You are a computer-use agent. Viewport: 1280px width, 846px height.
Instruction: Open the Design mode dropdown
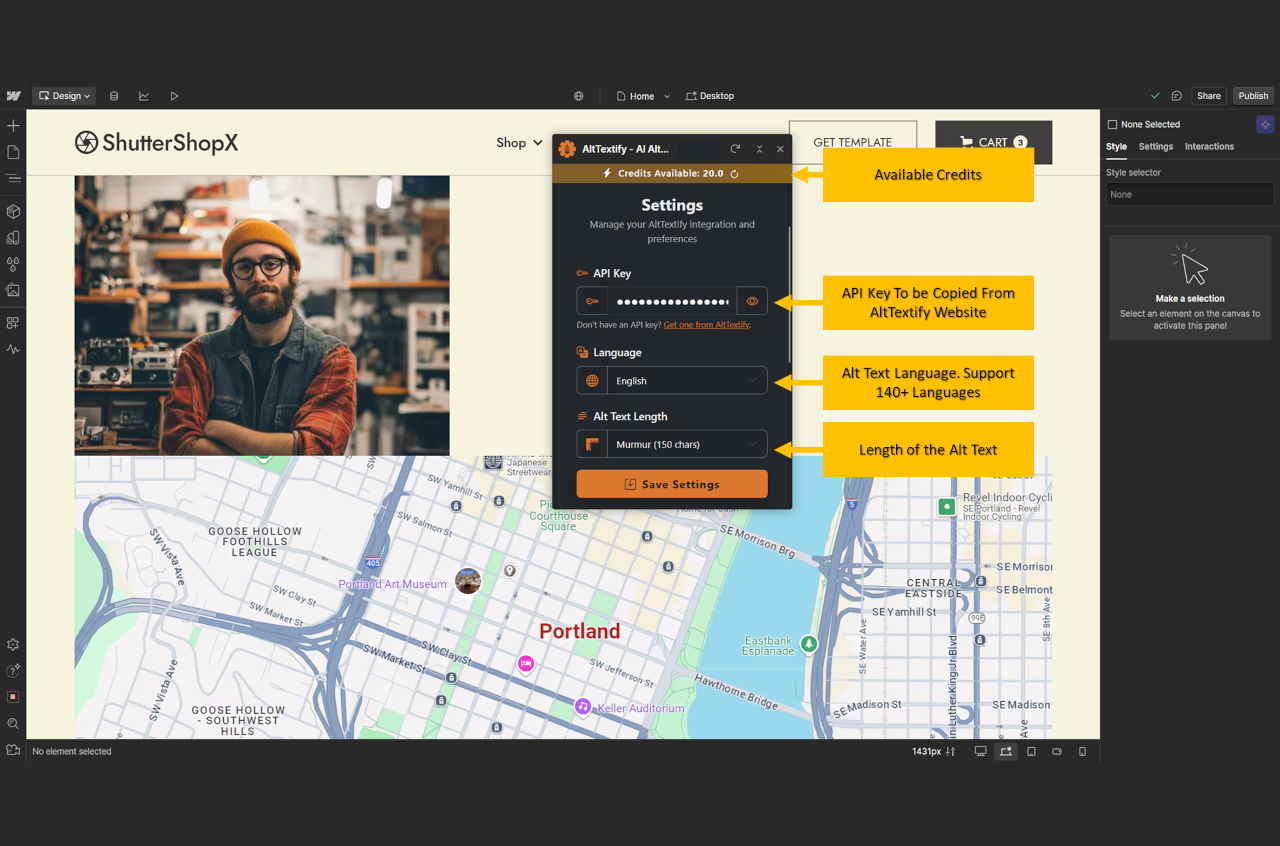pos(64,96)
